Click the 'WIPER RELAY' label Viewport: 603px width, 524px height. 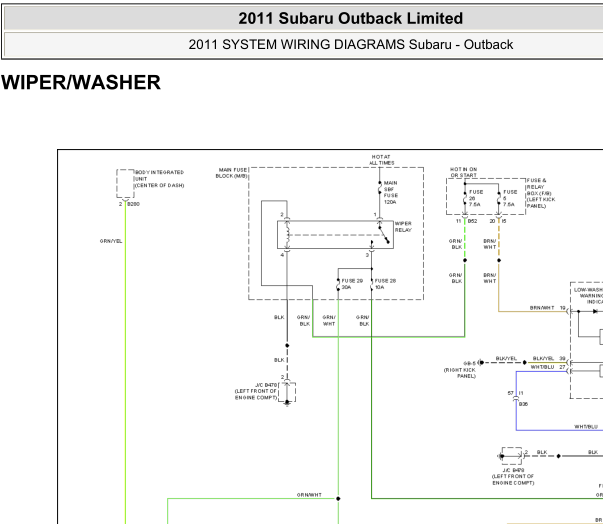tap(403, 226)
